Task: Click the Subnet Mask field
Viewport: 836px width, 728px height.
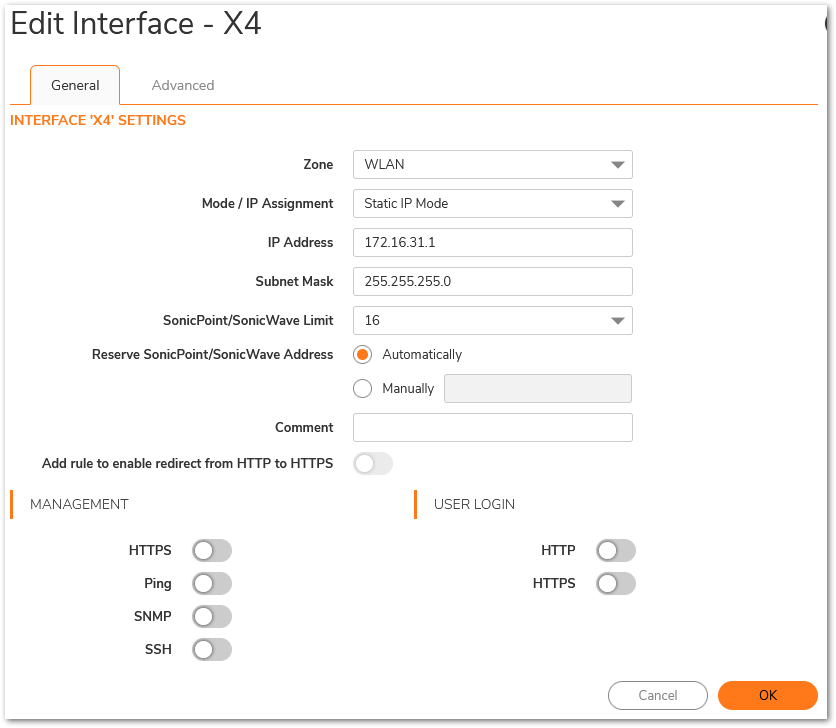Action: pyautogui.click(x=492, y=282)
